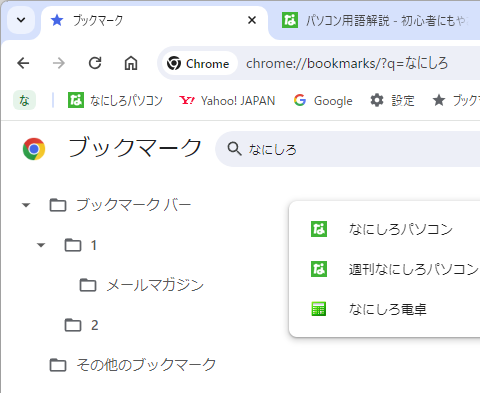Image resolution: width=480 pixels, height=393 pixels.
Task: Select 週刊なにしろパソコン search result
Action: click(x=384, y=269)
